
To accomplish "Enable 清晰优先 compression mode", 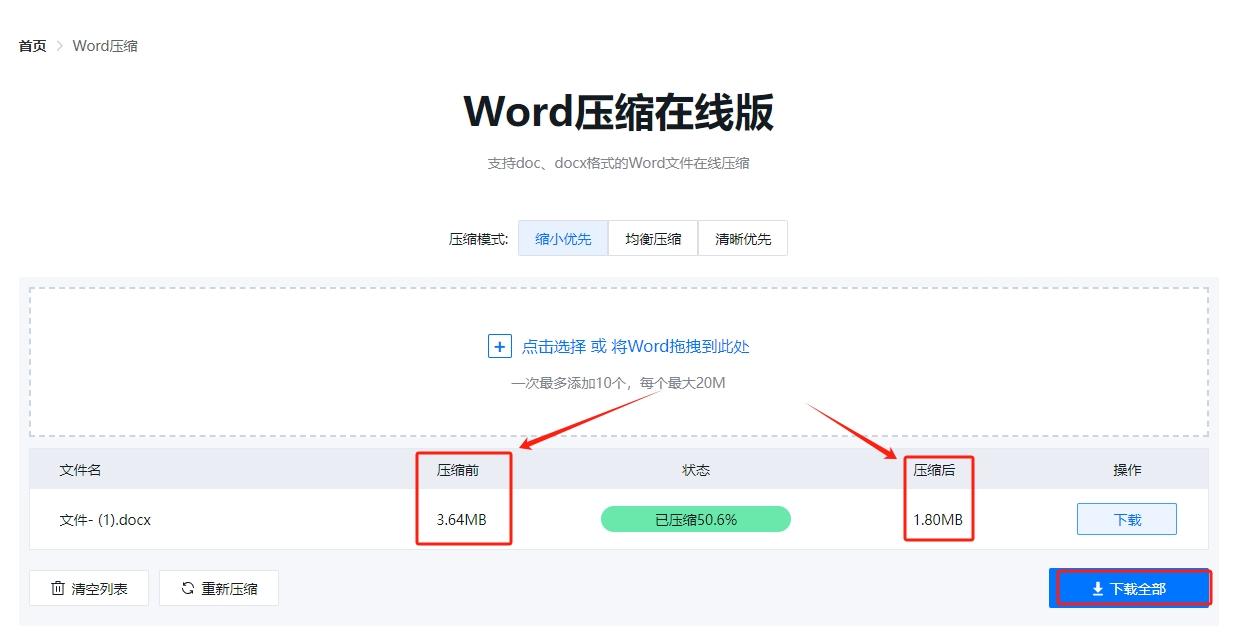I will (743, 238).
